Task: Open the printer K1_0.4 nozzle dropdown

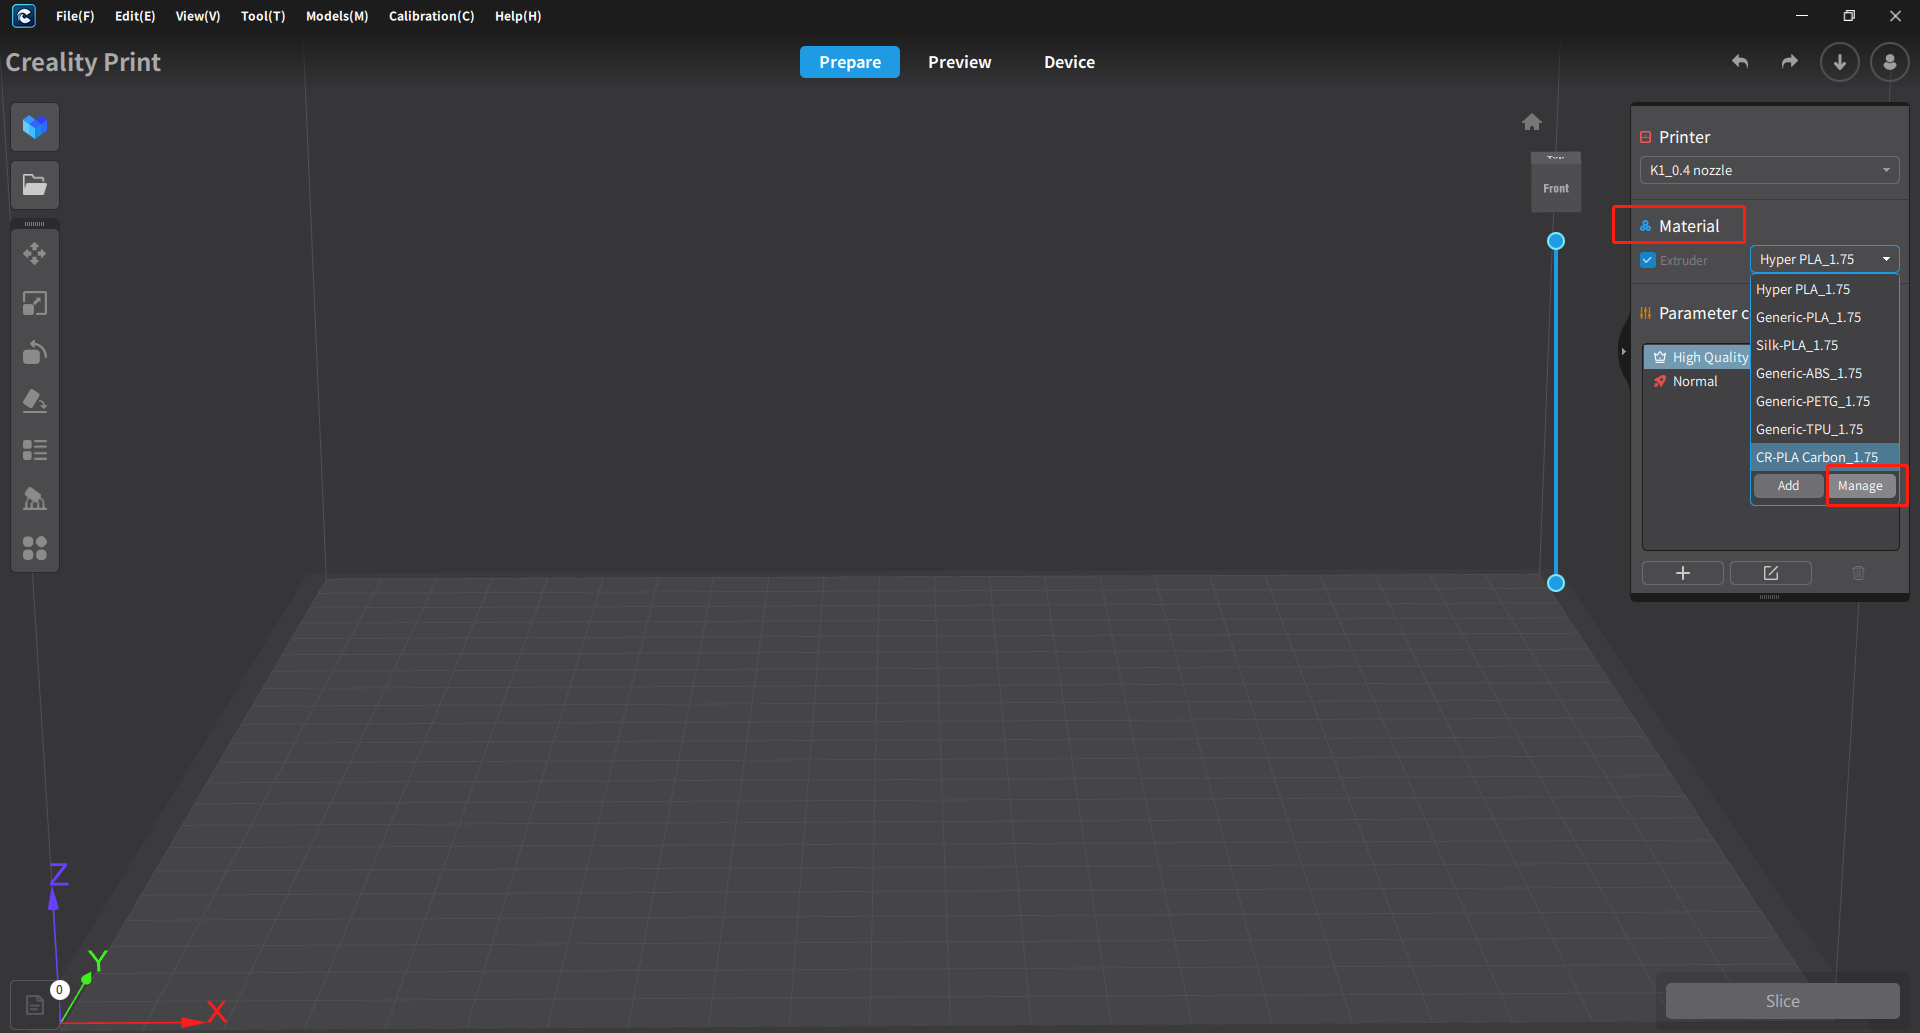Action: tap(1769, 170)
